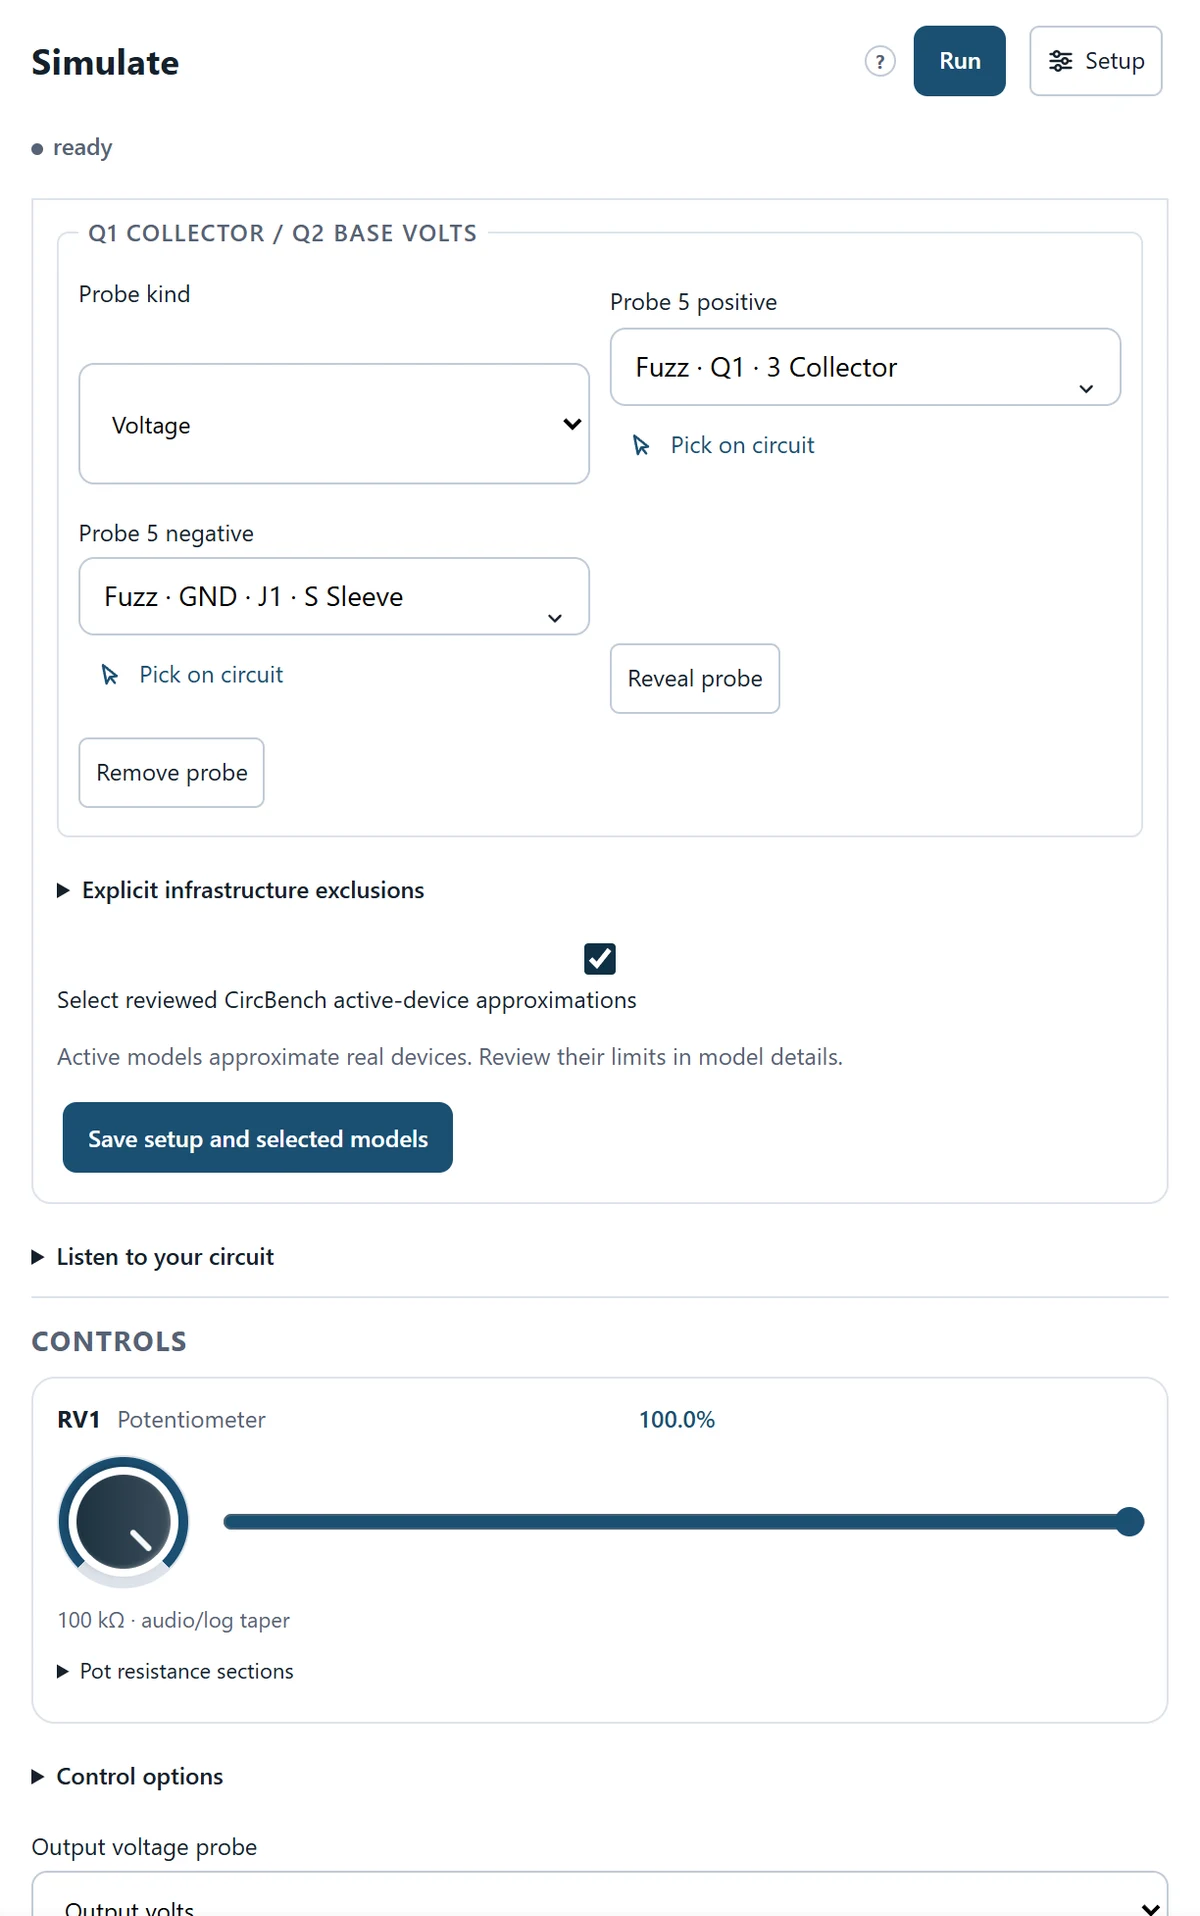Expand Control options
The height and width of the screenshot is (1916, 1200).
click(x=128, y=1777)
